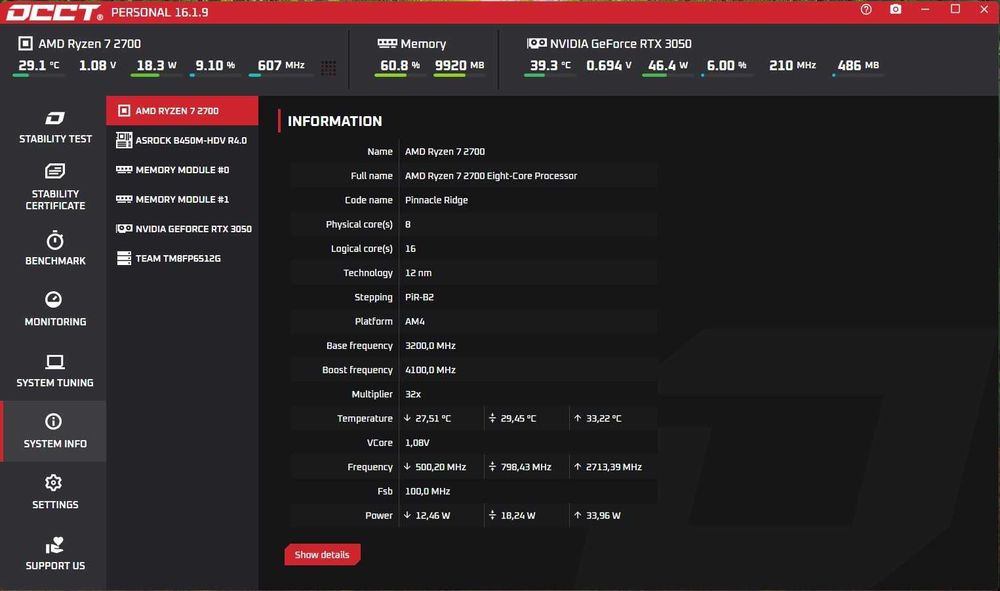
Task: Select ASRock B450M-HDV R4.0 entry
Action: point(182,140)
